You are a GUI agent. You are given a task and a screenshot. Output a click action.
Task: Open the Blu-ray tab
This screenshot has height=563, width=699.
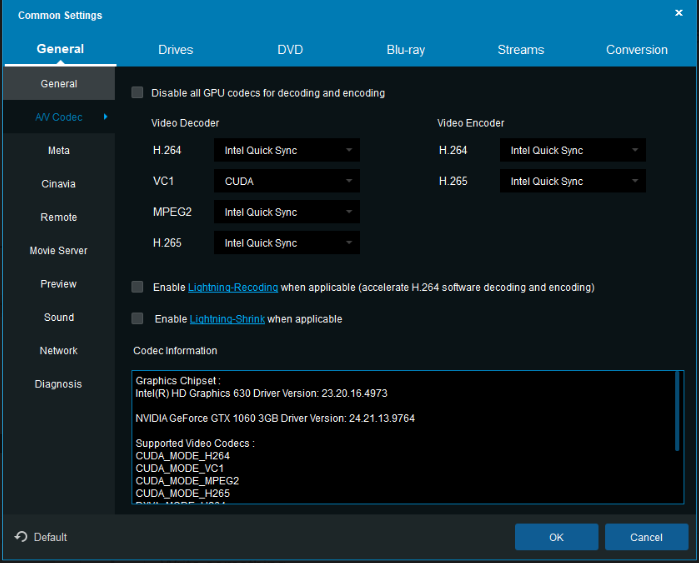(x=405, y=50)
